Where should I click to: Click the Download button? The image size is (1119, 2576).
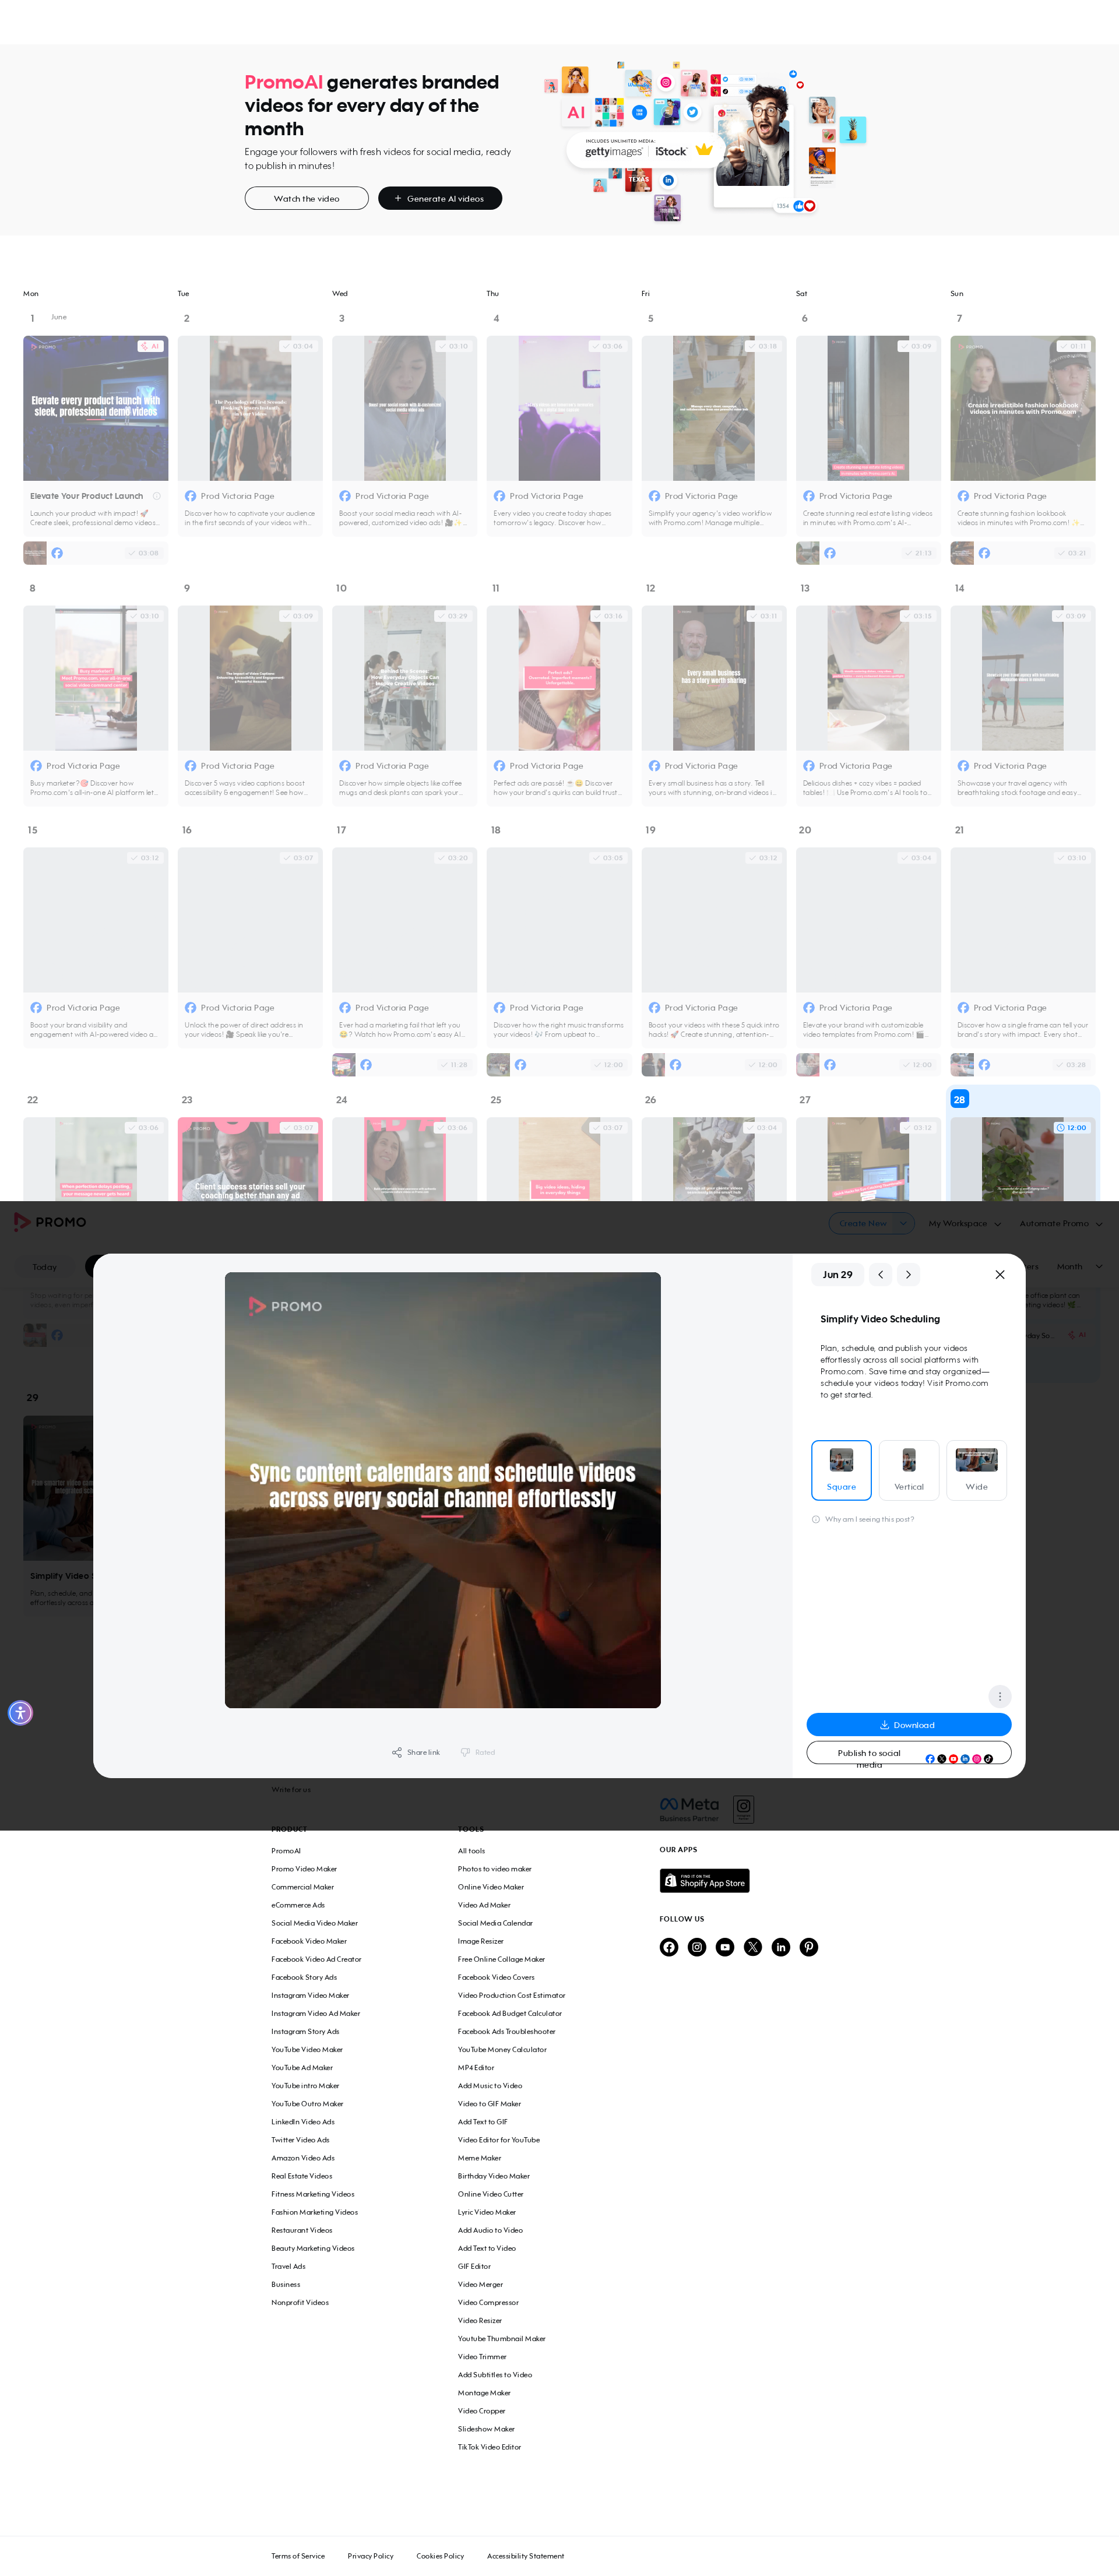(x=909, y=1725)
